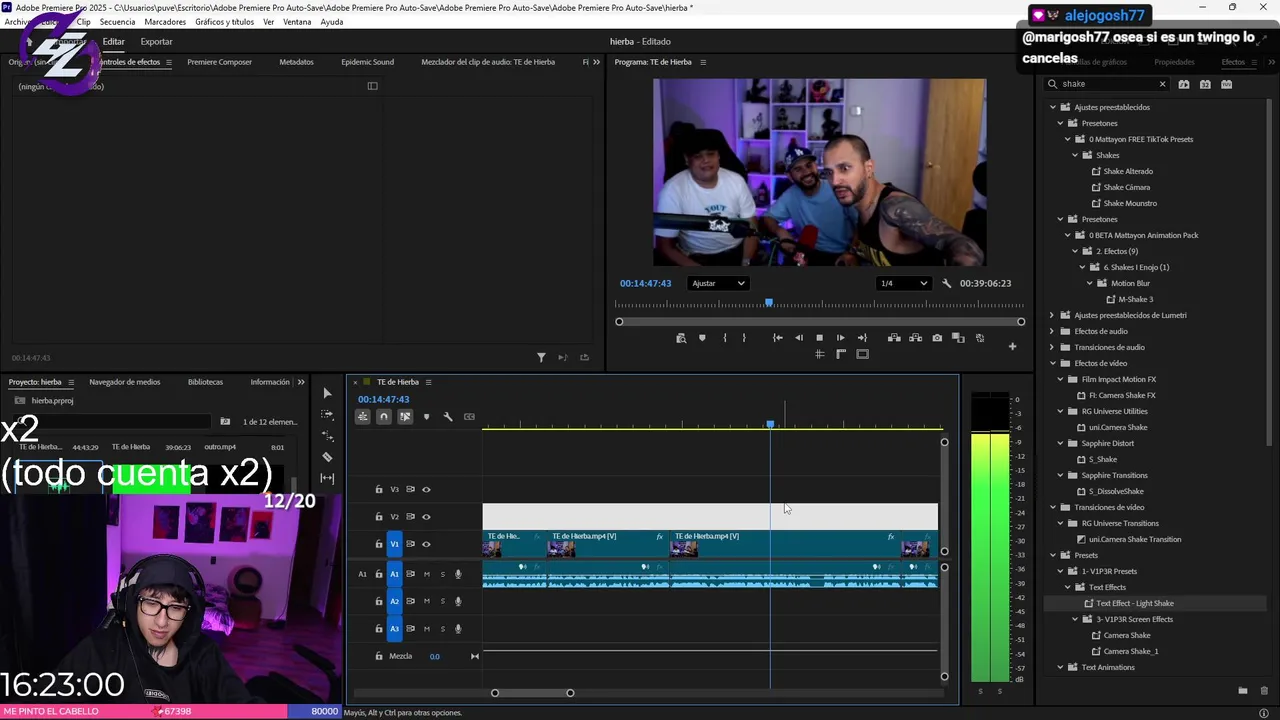The image size is (1280, 720).
Task: Toggle V1 track output eye
Action: click(x=426, y=544)
